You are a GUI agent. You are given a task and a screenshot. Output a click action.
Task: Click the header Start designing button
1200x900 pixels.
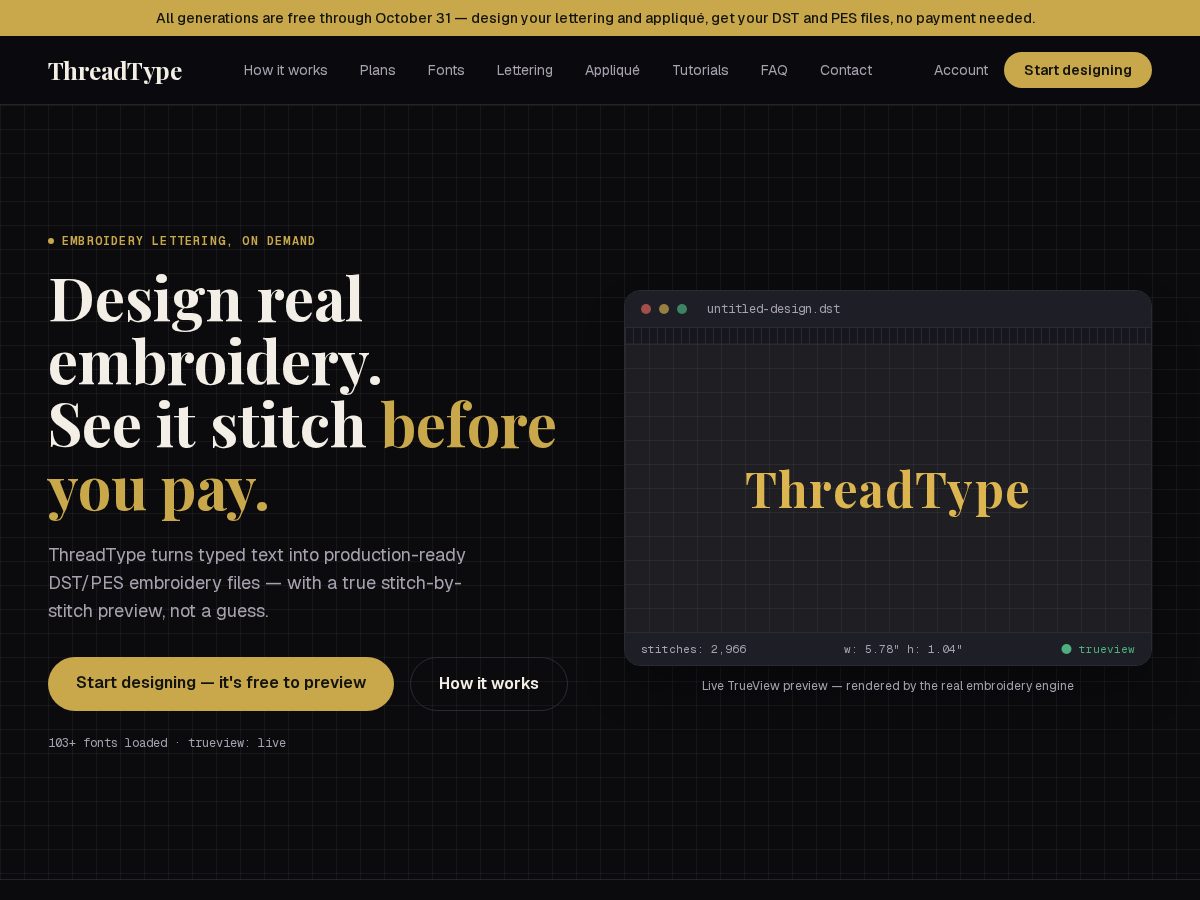coord(1078,70)
